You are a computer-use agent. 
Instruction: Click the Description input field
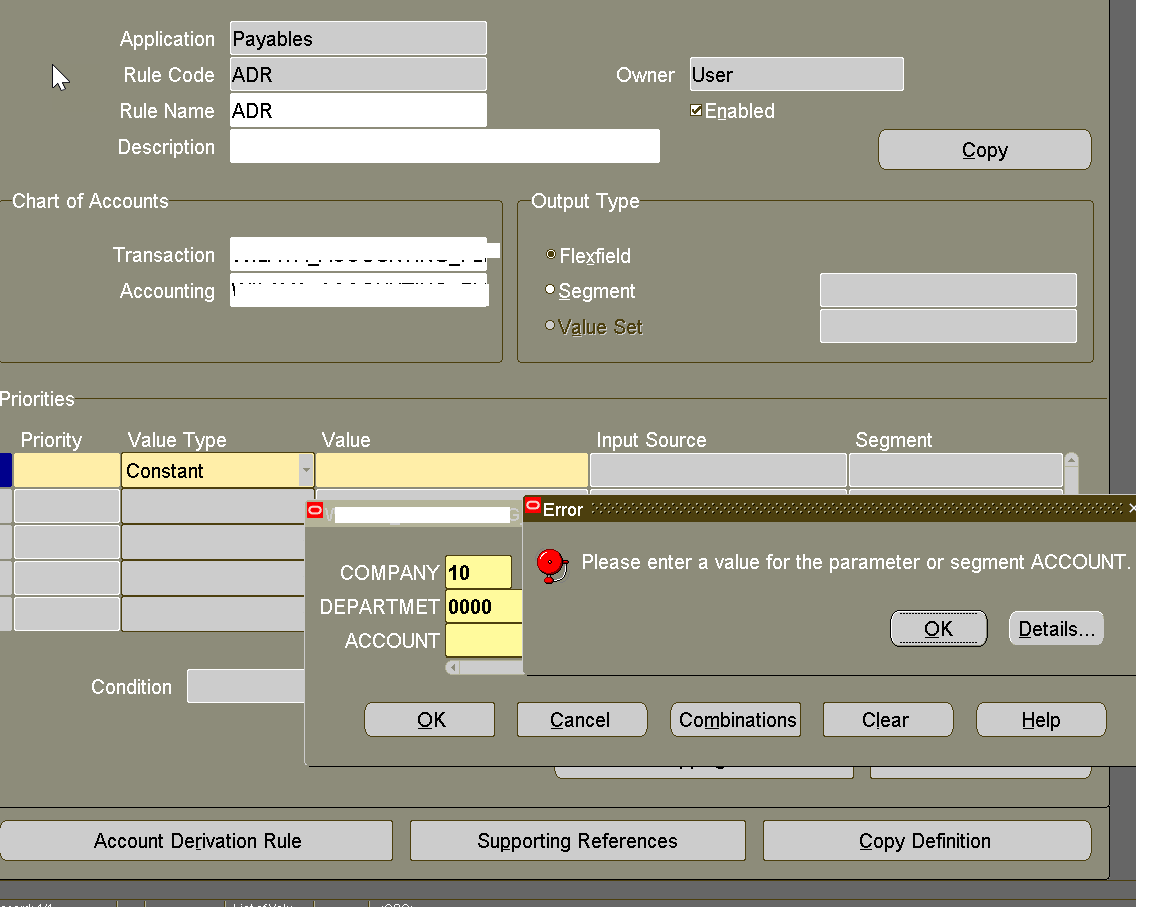444,146
